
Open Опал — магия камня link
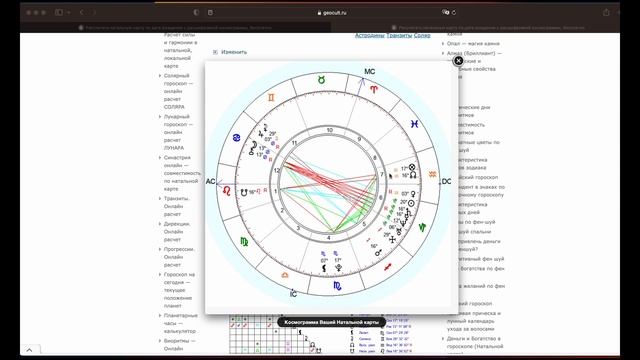point(473,43)
